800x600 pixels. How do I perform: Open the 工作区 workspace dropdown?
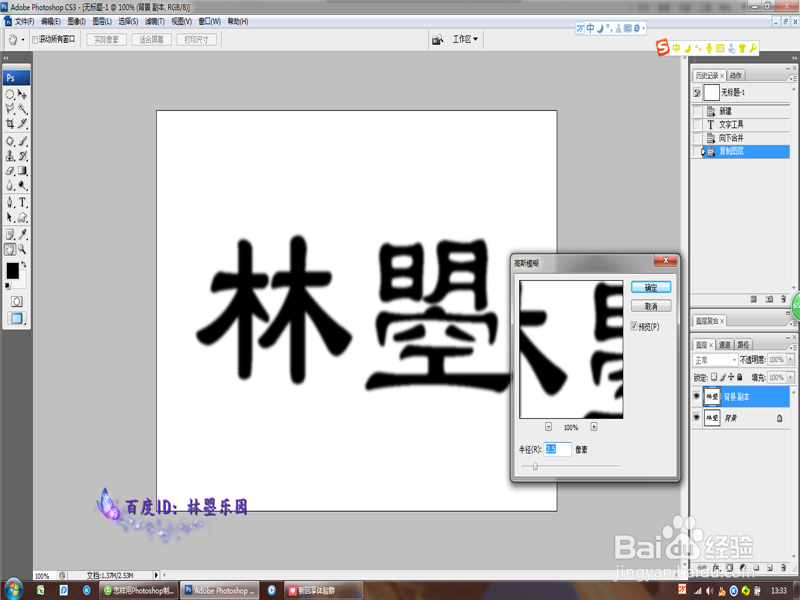(x=465, y=39)
